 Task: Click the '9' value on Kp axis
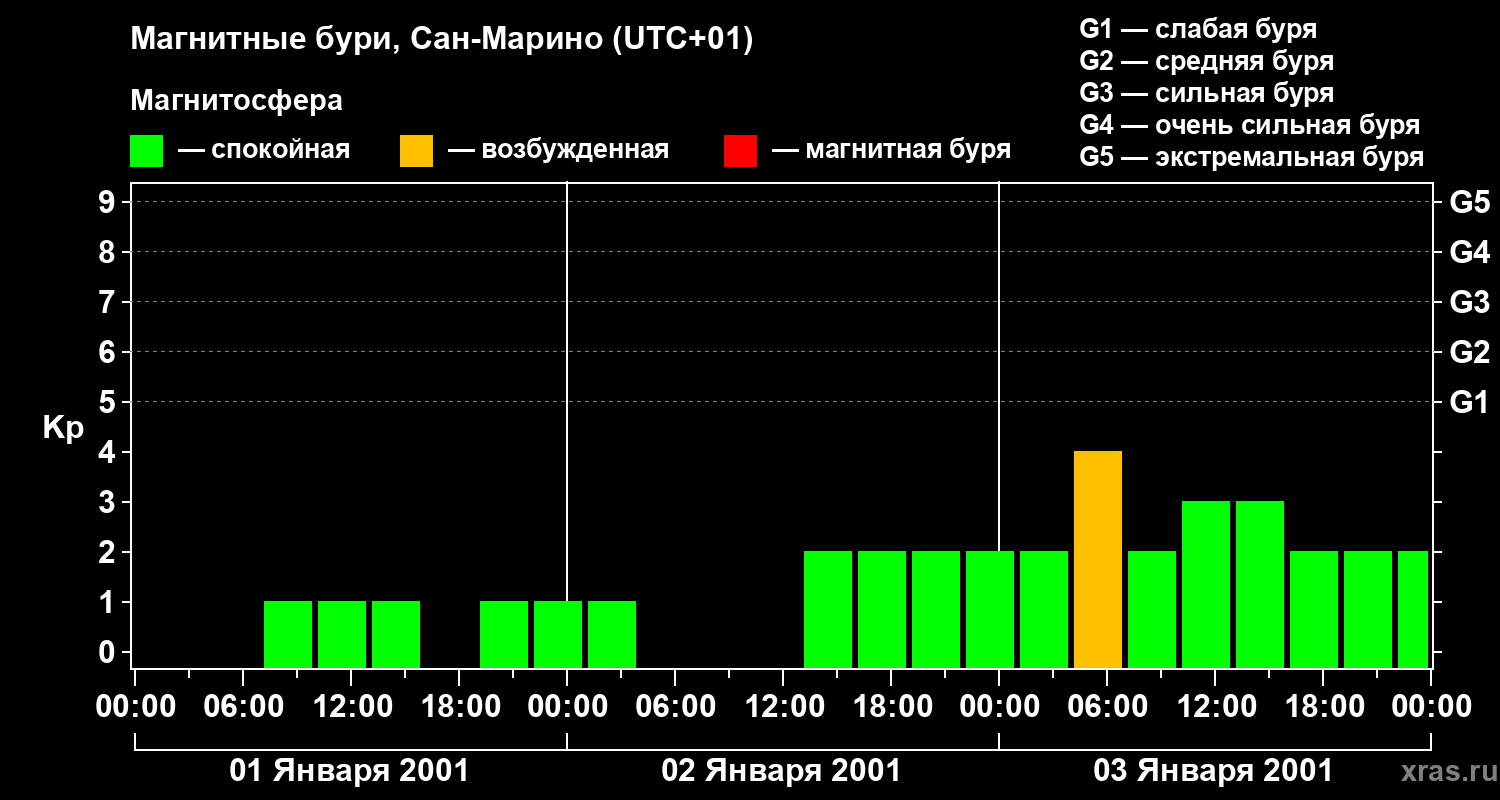pyautogui.click(x=109, y=202)
